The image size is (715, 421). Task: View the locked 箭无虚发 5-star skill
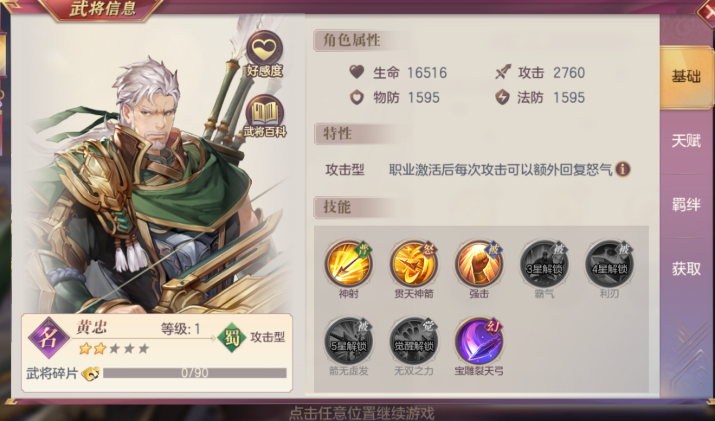click(349, 342)
